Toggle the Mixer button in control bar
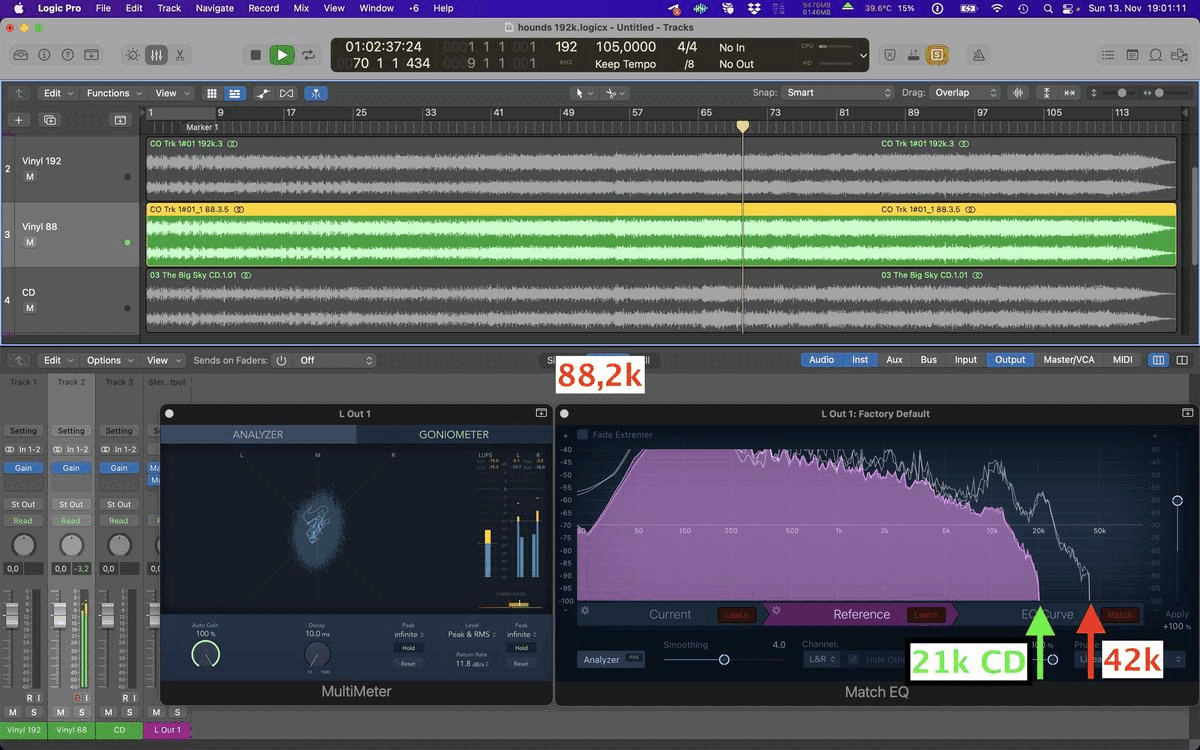This screenshot has width=1200, height=750. click(x=157, y=55)
